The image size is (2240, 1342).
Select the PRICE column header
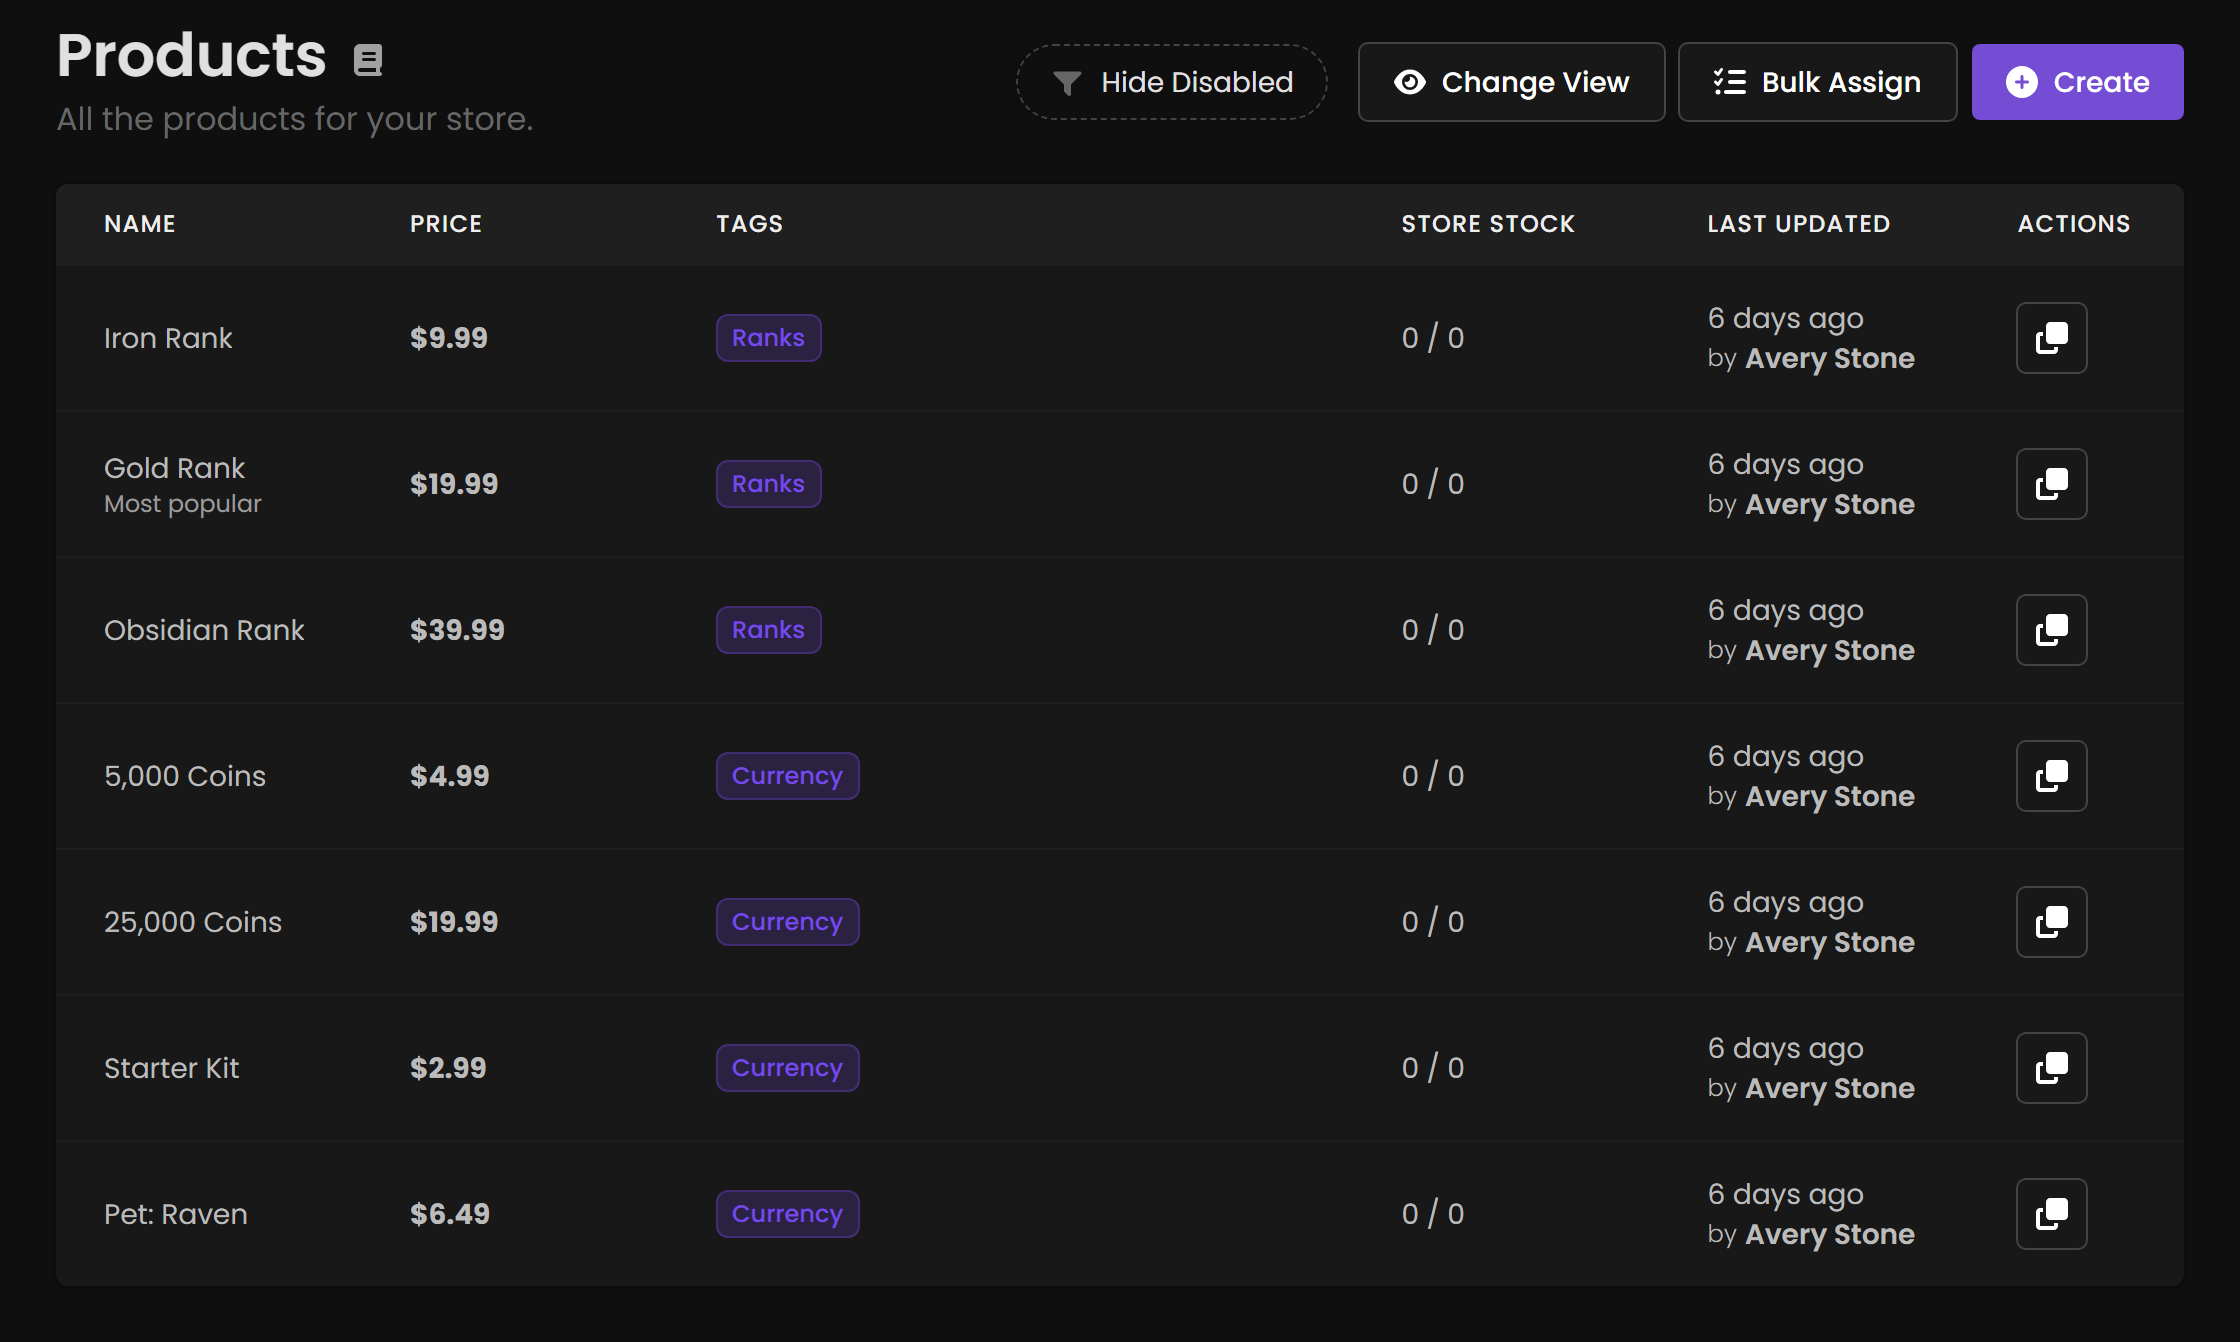click(446, 224)
